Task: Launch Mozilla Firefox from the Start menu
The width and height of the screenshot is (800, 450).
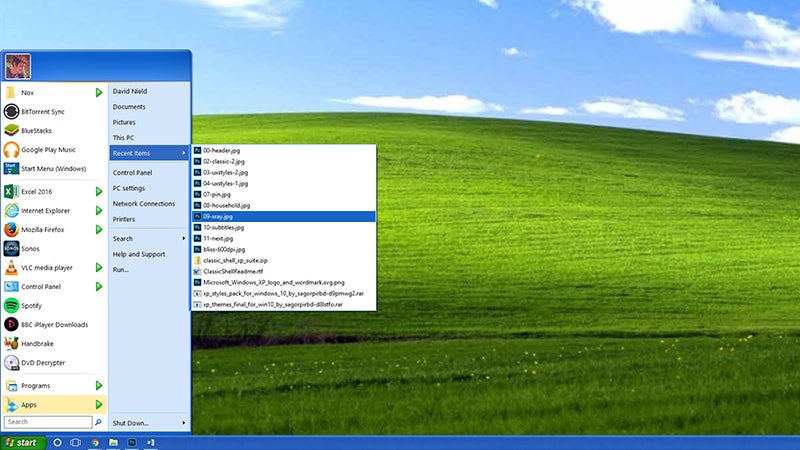Action: pyautogui.click(x=47, y=229)
